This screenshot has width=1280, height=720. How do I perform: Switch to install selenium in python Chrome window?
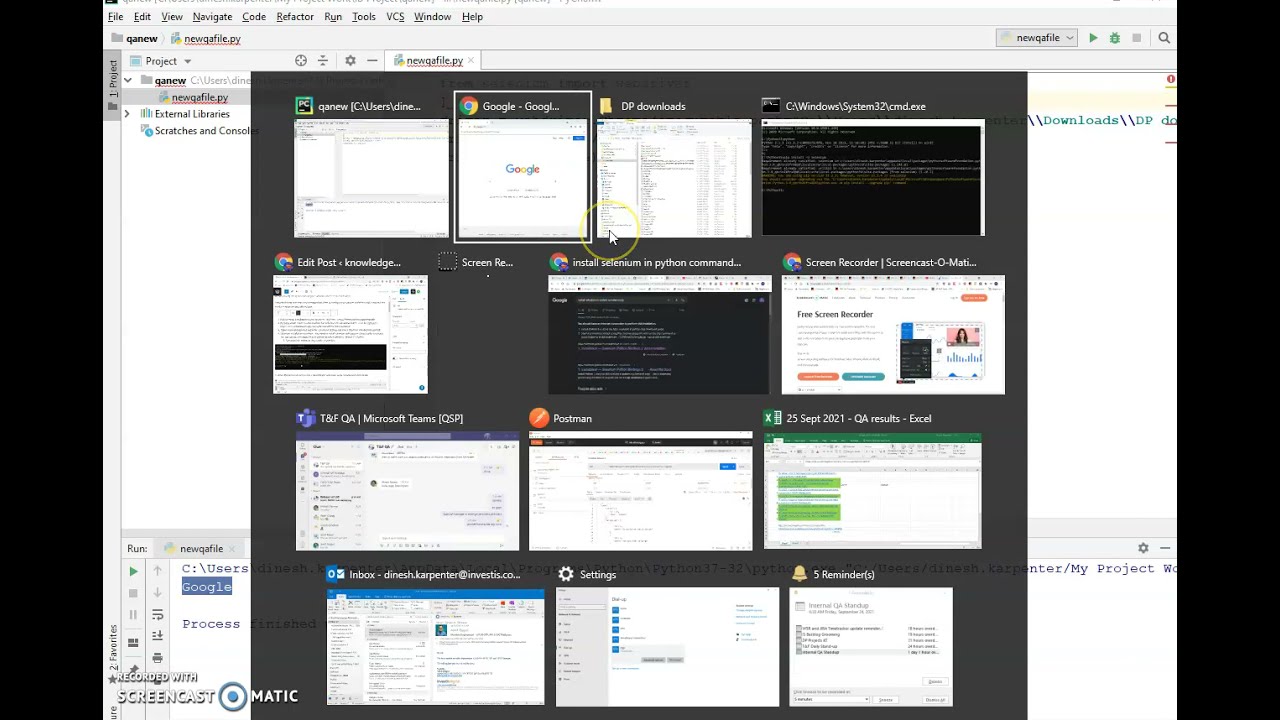(x=660, y=334)
